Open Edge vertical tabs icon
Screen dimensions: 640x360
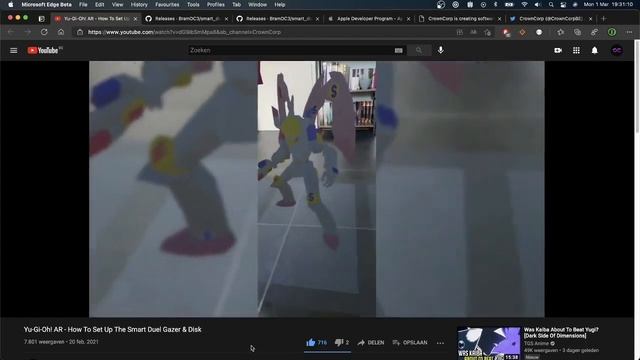tap(41, 18)
